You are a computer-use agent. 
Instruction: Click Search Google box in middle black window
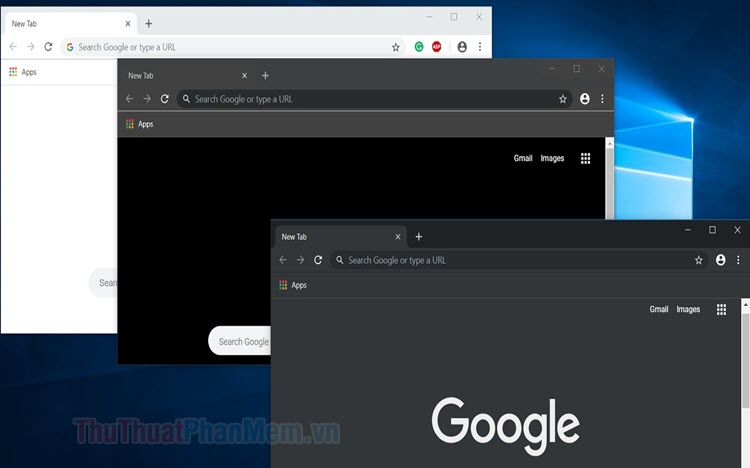click(x=240, y=341)
